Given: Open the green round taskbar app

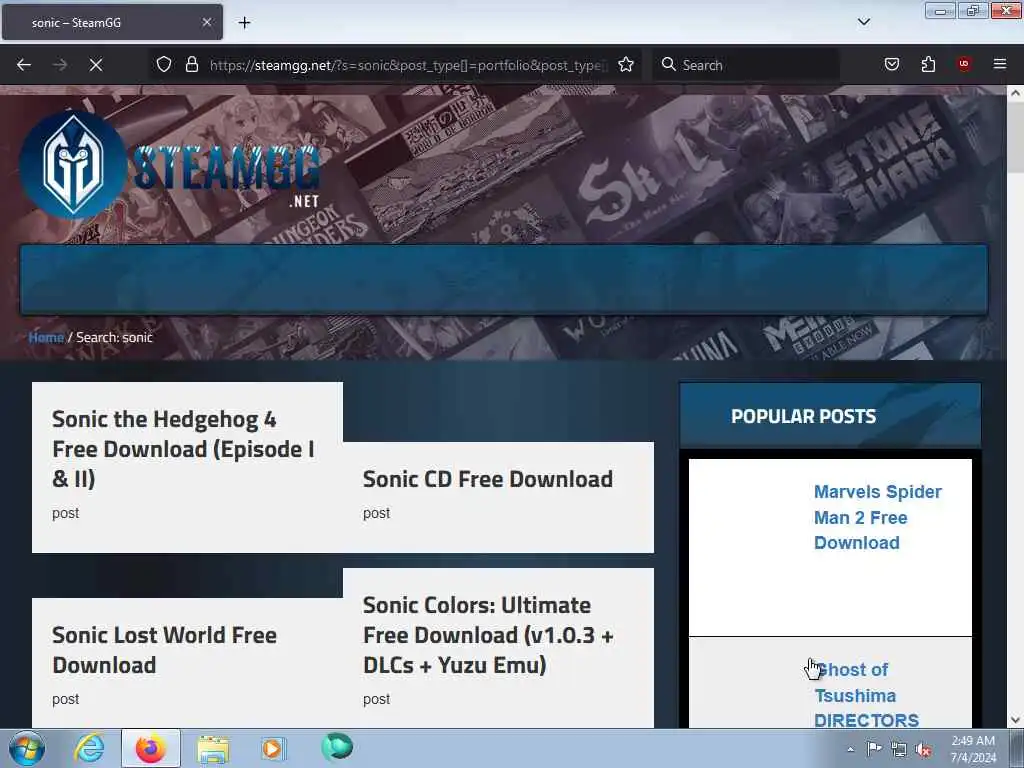Looking at the screenshot, I should click(337, 747).
